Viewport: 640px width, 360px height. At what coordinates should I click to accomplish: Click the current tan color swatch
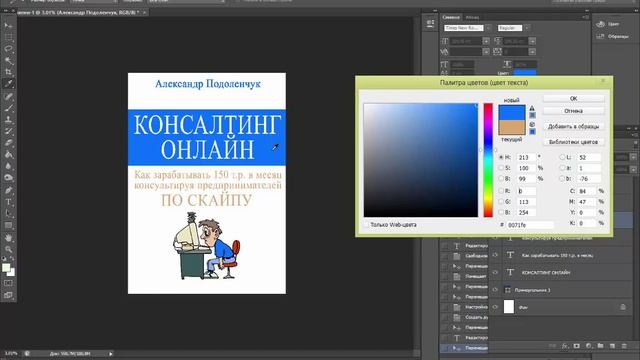pyautogui.click(x=512, y=127)
